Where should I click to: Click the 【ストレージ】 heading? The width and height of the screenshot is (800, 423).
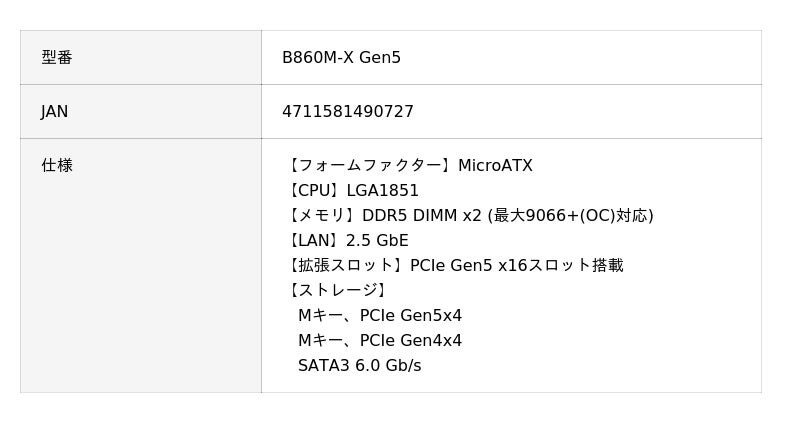(337, 291)
